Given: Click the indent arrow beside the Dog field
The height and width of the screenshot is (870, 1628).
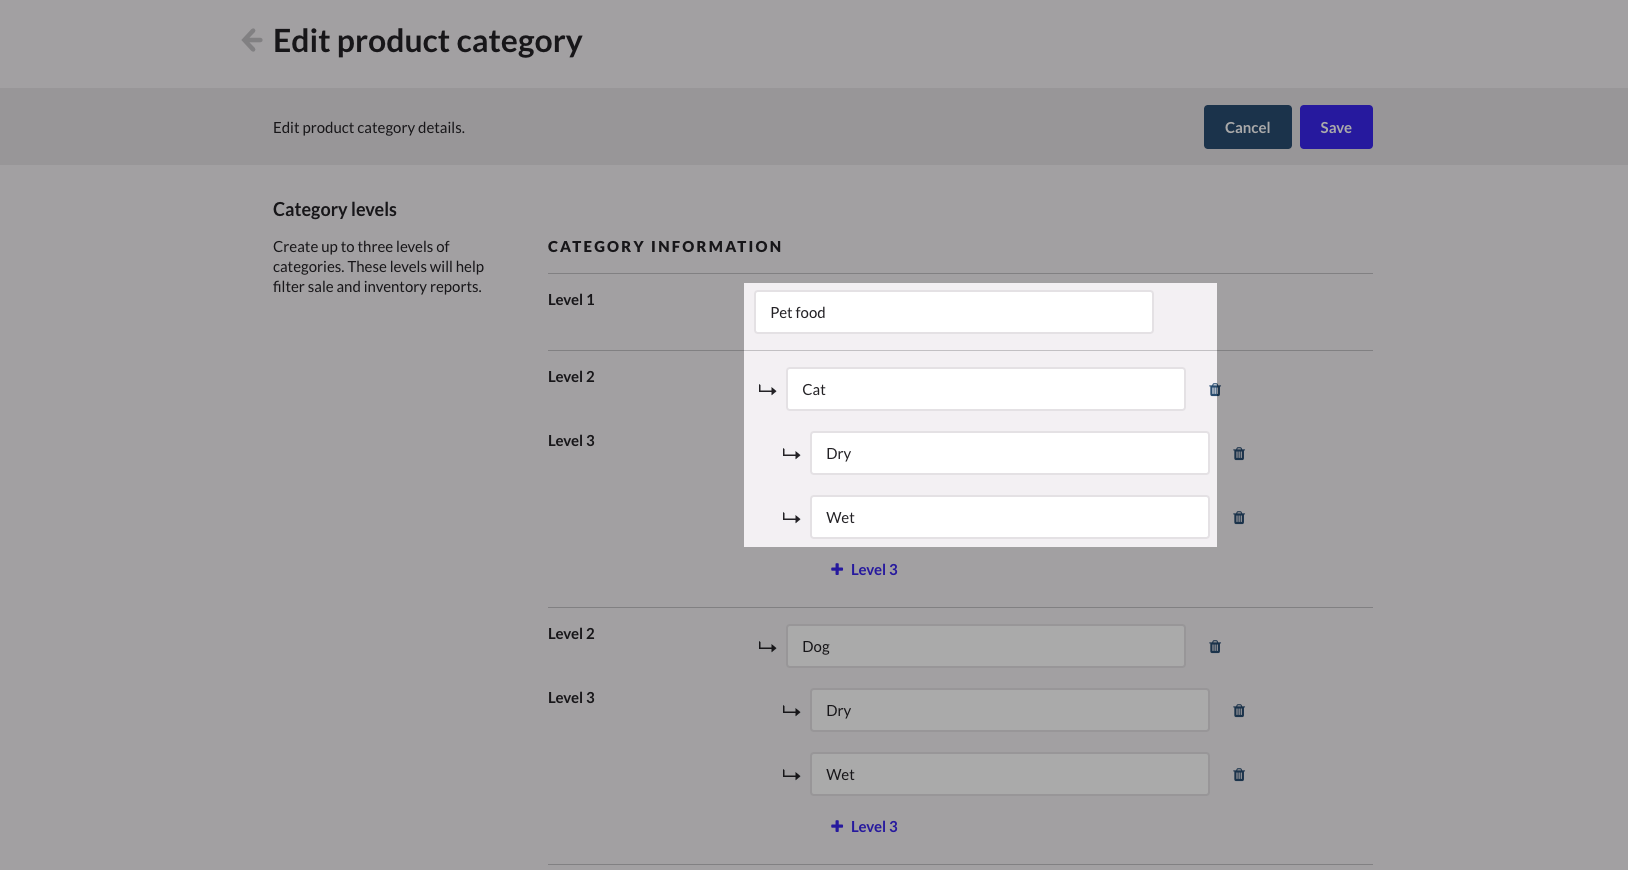Looking at the screenshot, I should (767, 647).
